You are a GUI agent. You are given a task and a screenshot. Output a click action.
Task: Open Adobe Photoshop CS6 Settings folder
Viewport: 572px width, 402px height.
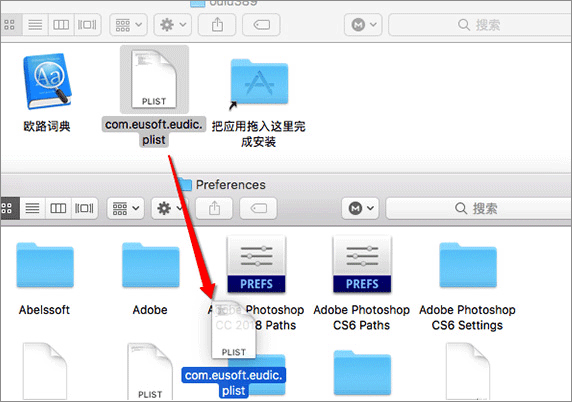click(468, 265)
